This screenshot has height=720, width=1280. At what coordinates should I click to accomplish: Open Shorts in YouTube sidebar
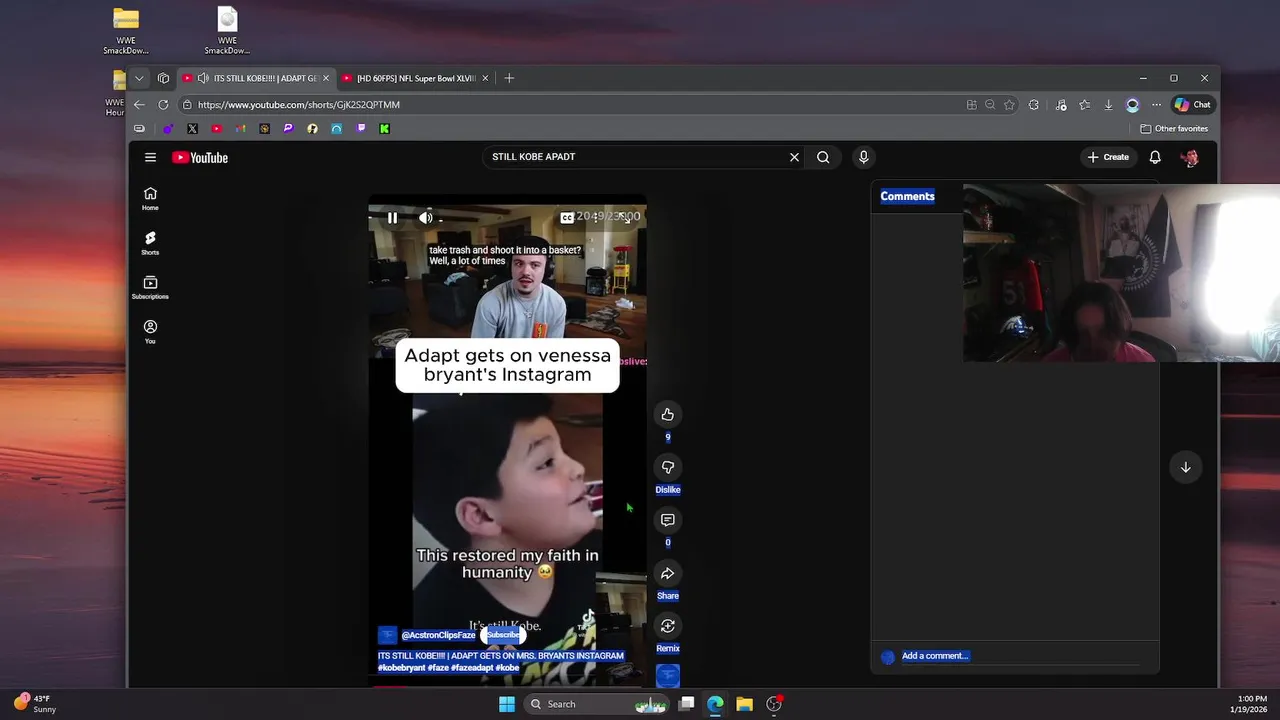tap(150, 243)
